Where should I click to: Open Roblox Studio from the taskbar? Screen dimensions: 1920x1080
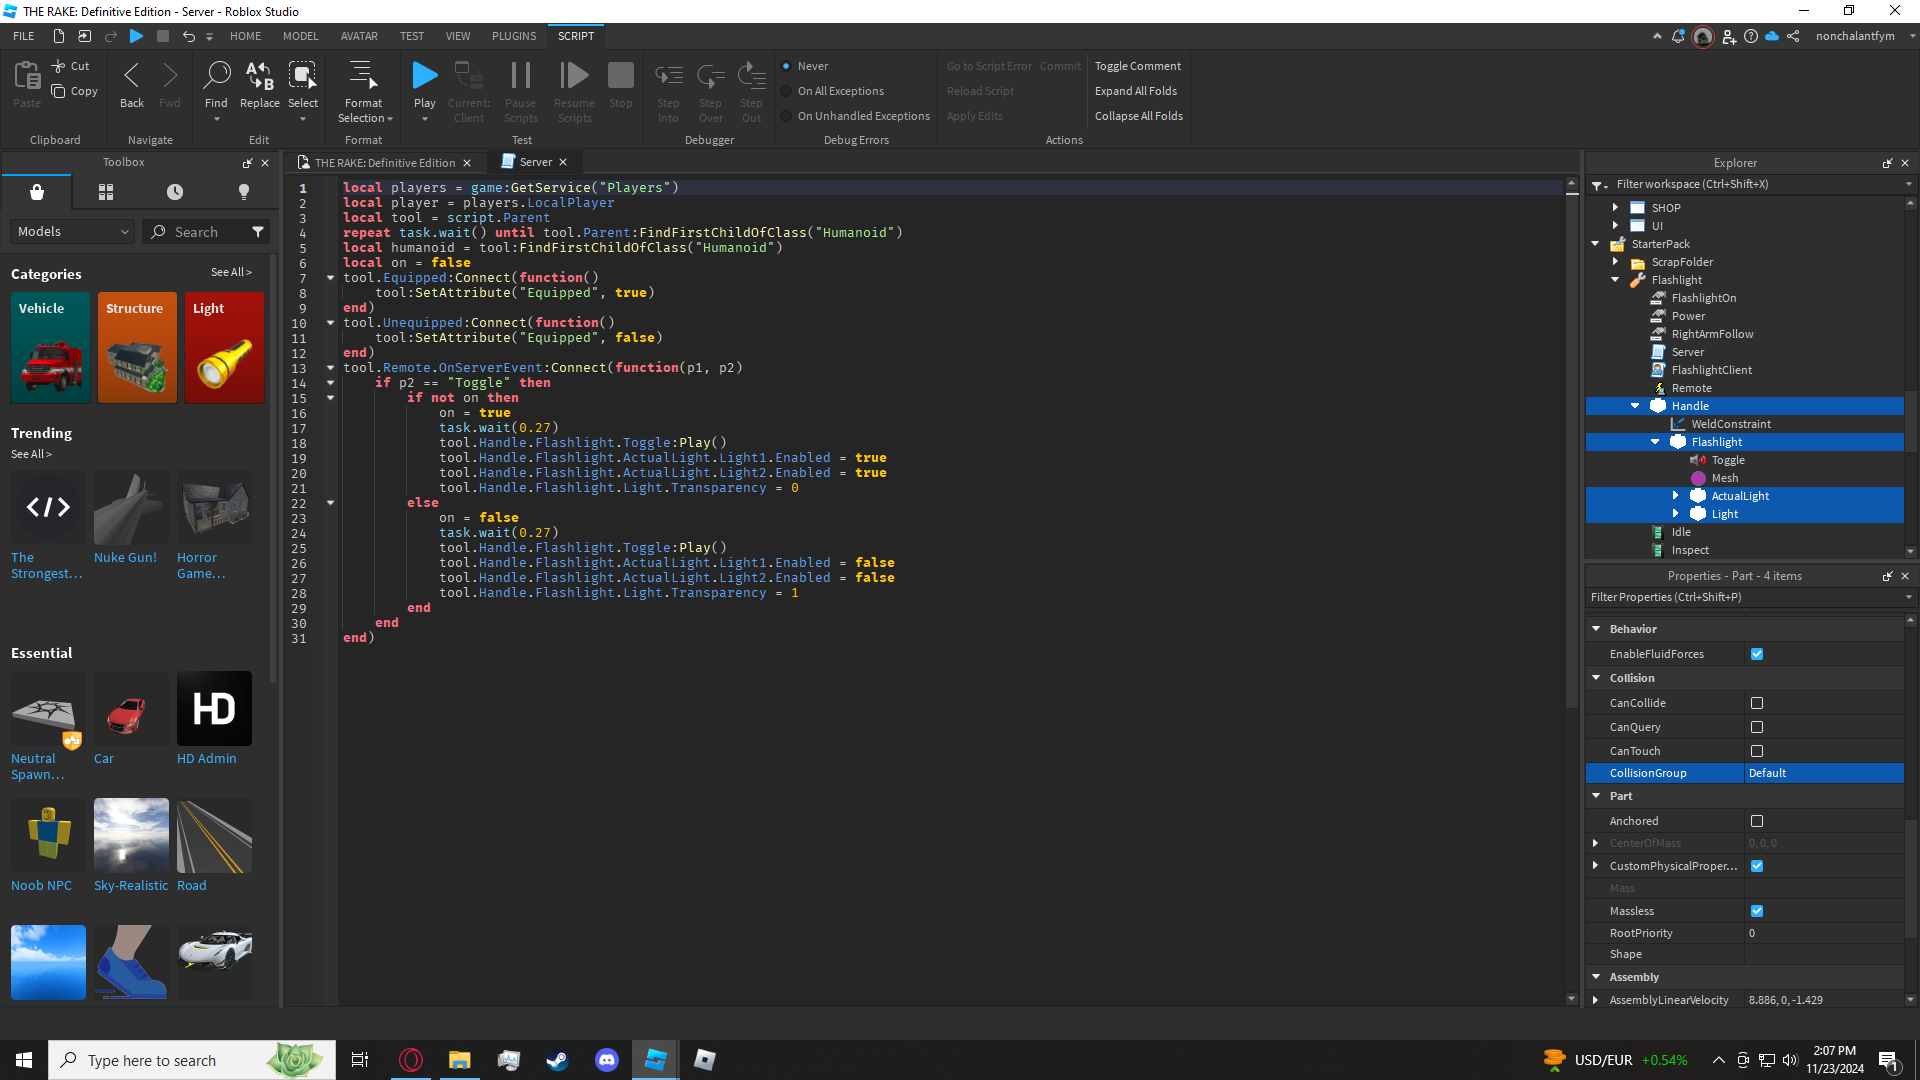coord(655,1059)
